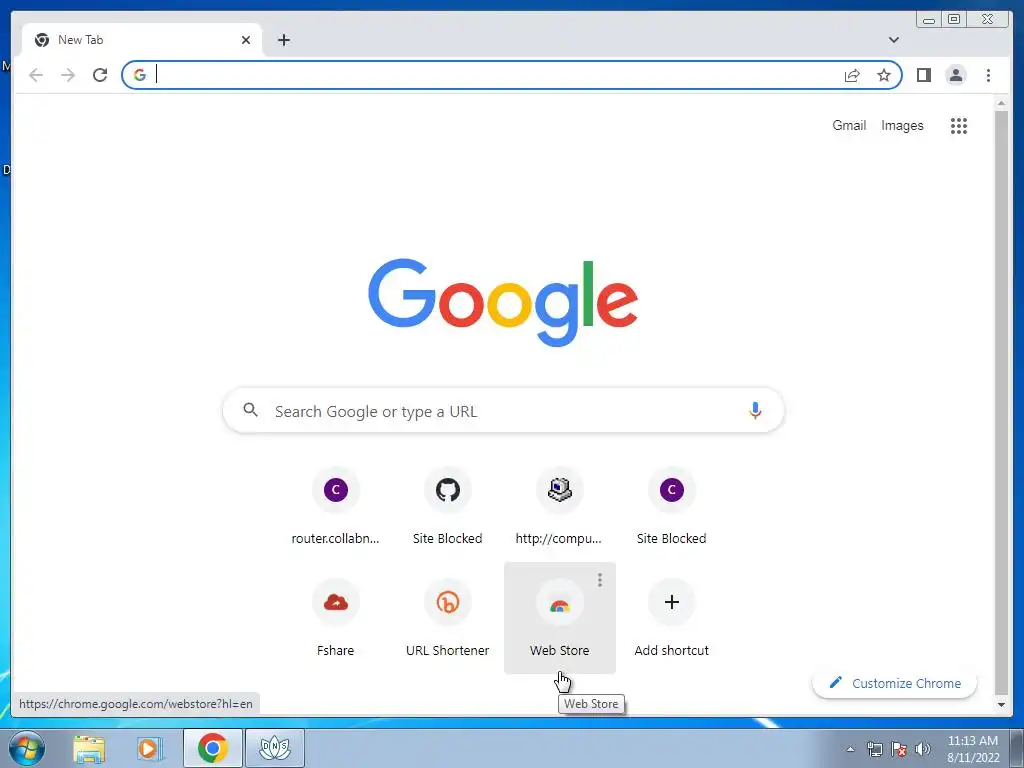Open the Gmail link
The image size is (1024, 768).
(849, 125)
